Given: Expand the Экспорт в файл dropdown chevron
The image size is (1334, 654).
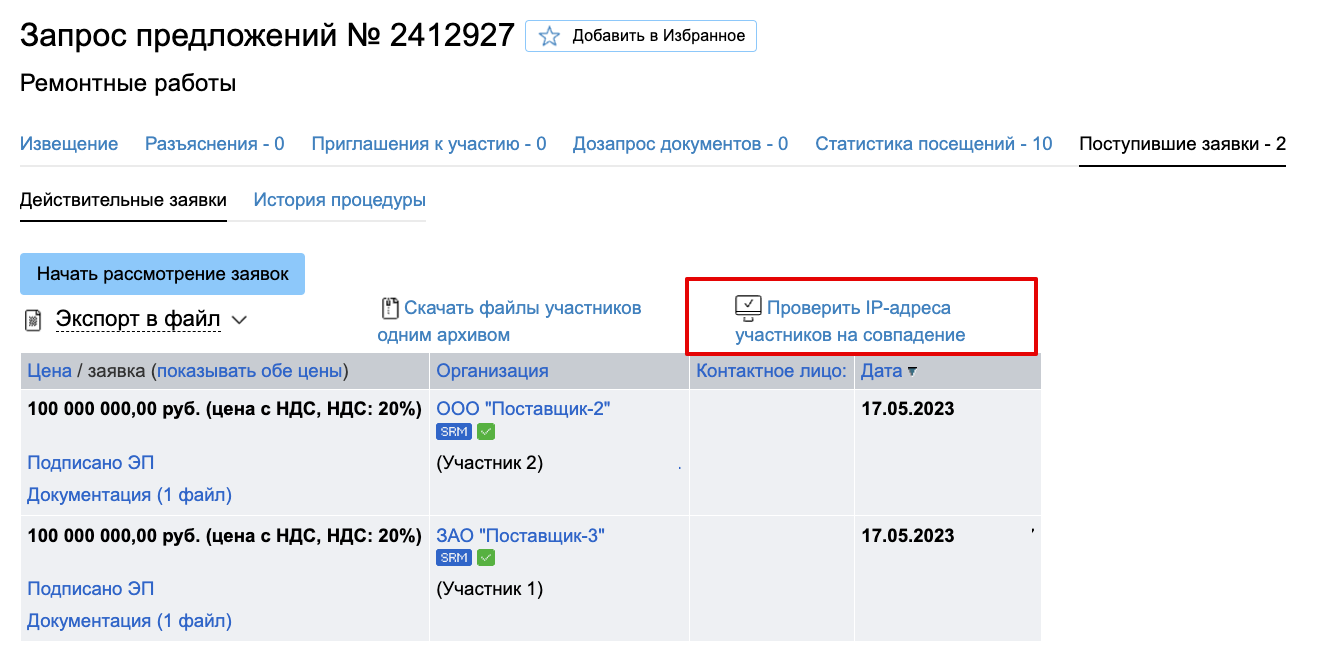Looking at the screenshot, I should (x=239, y=320).
